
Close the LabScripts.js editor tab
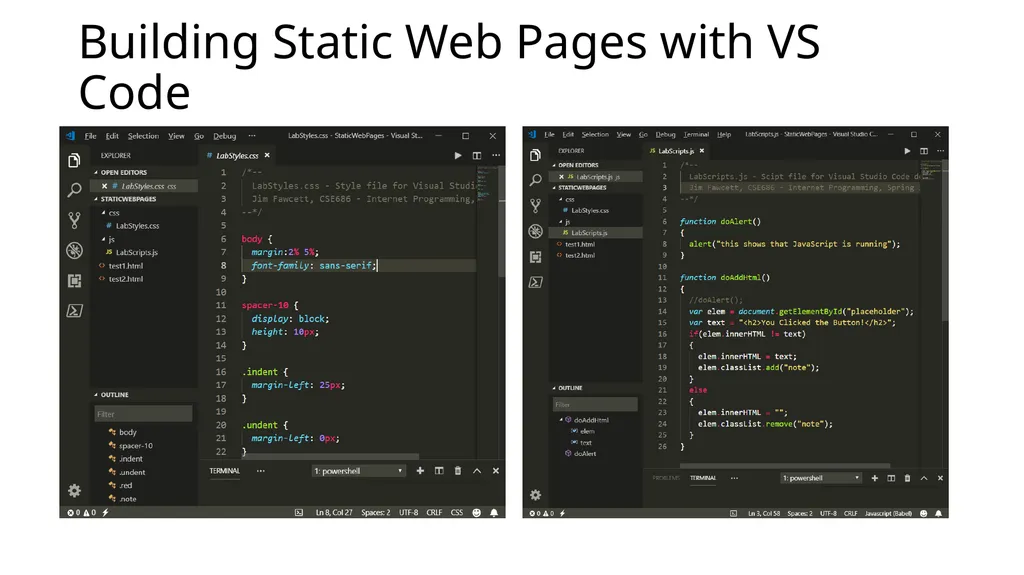(x=702, y=151)
